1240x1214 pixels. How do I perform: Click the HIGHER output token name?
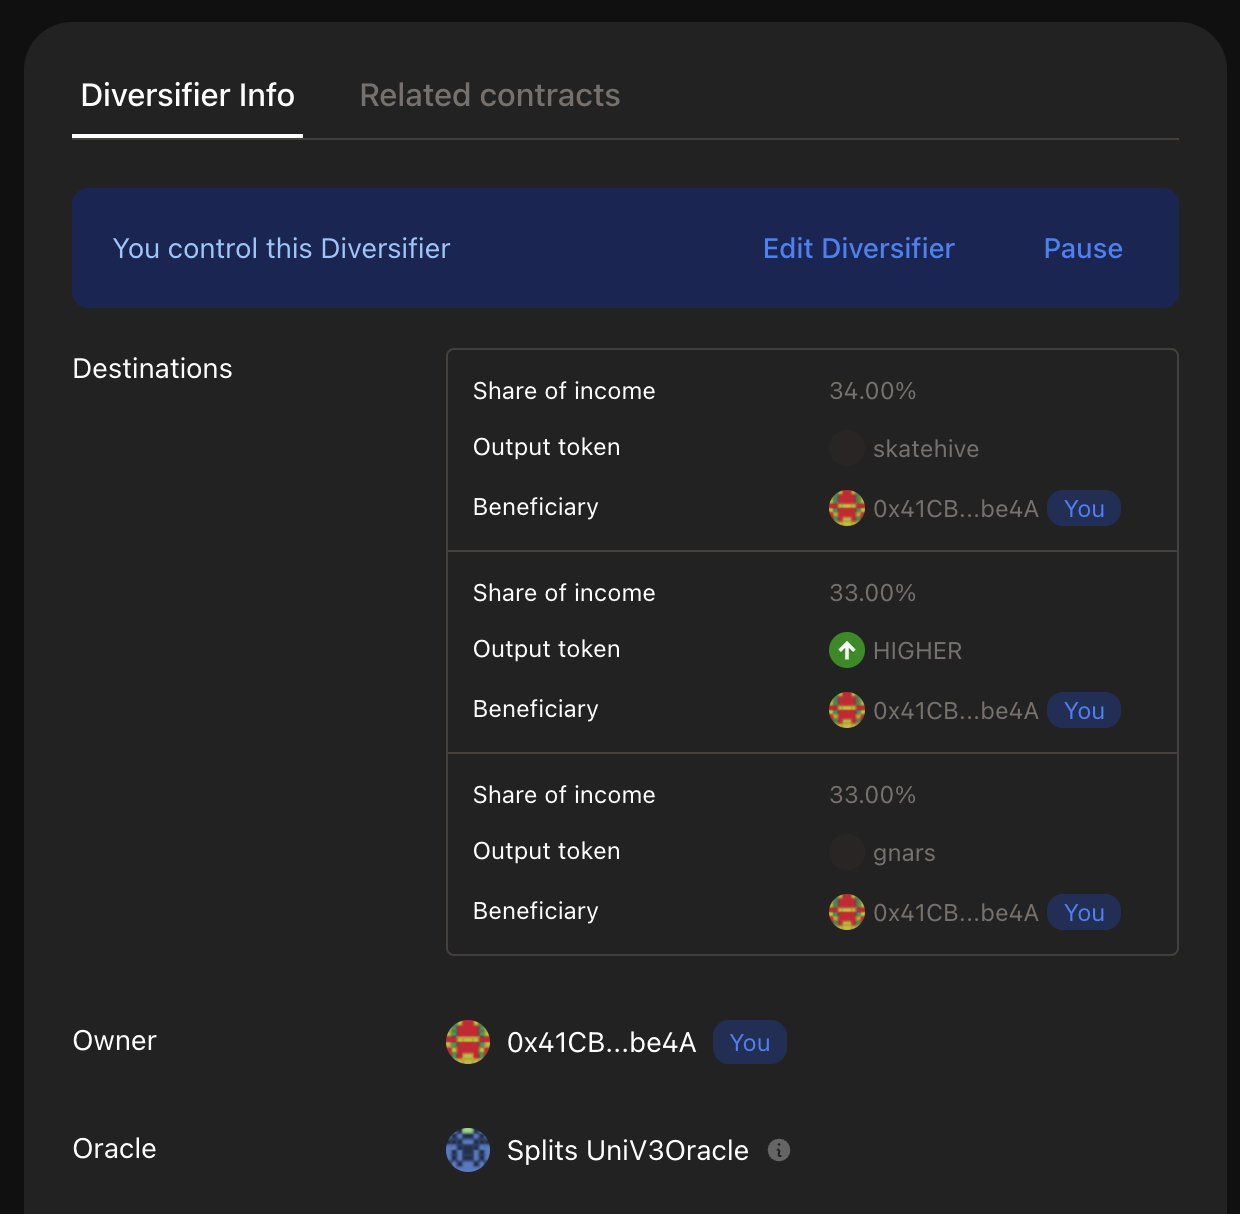click(917, 650)
